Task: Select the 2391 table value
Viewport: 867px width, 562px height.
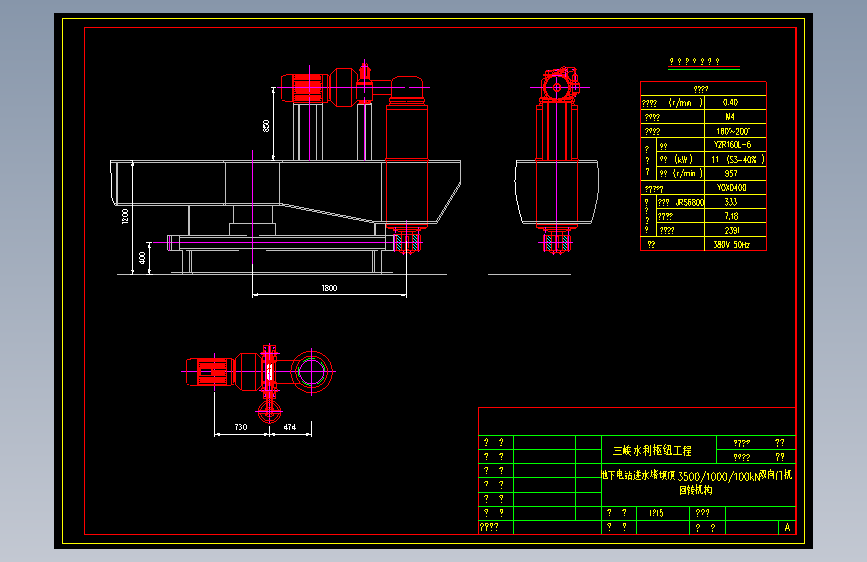Action: pyautogui.click(x=732, y=230)
